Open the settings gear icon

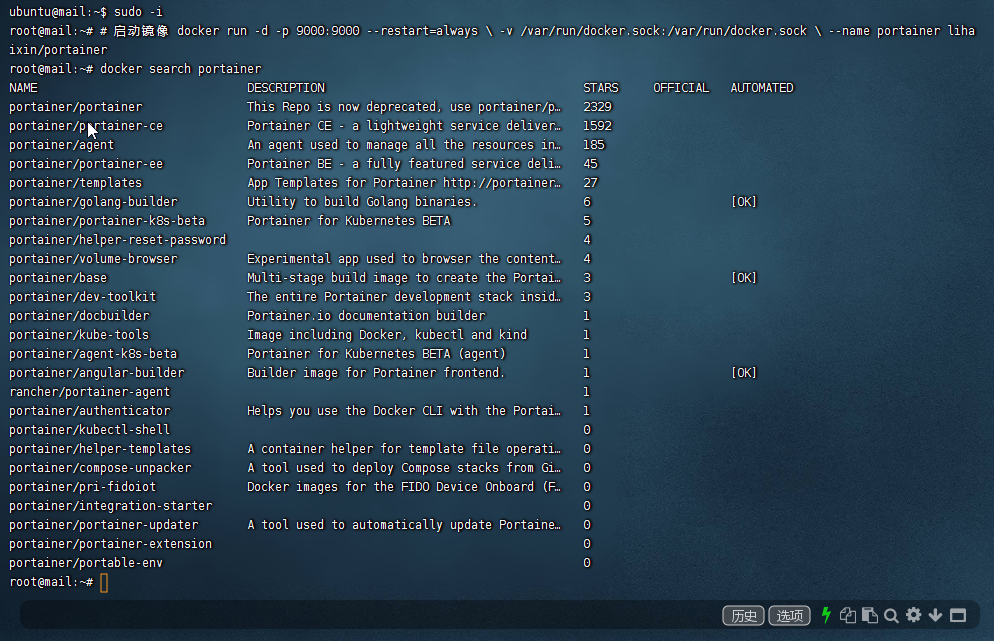[913, 614]
